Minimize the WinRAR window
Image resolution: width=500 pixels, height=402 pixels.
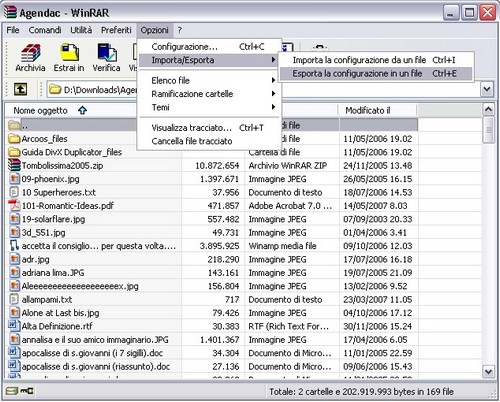451,13
